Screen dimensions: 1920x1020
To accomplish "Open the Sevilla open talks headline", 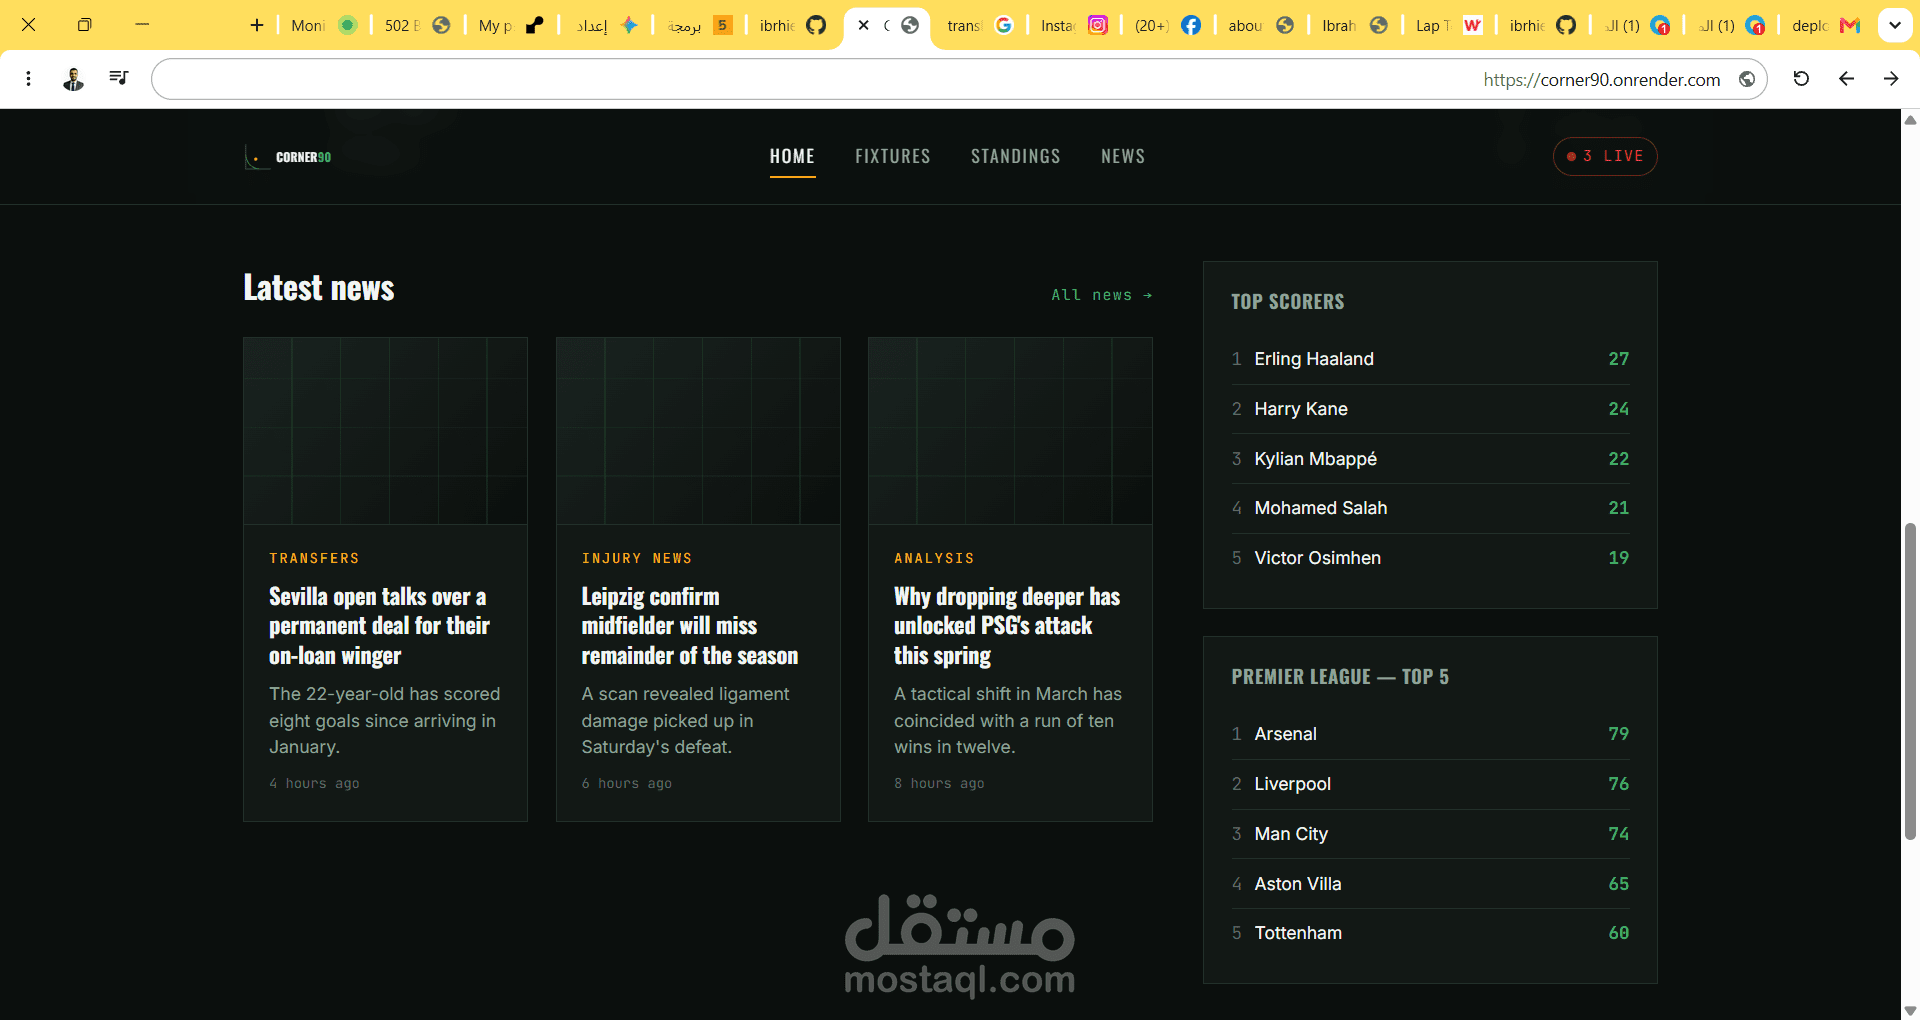I will tap(379, 626).
